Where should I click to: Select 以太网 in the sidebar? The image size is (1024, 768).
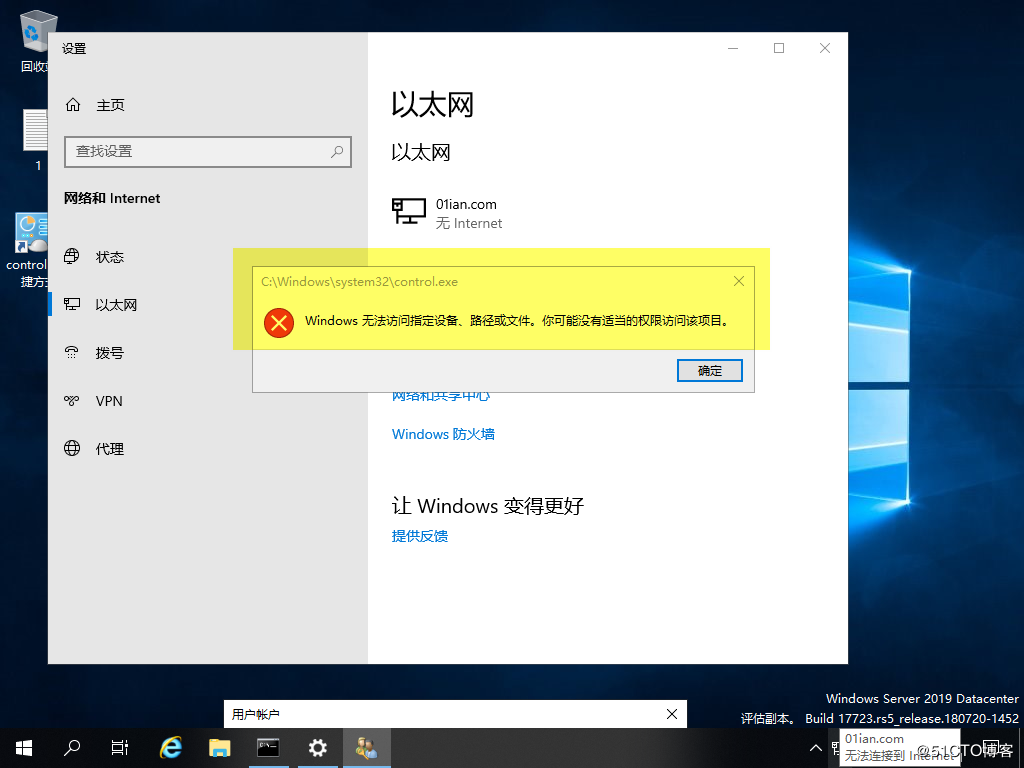click(x=116, y=305)
